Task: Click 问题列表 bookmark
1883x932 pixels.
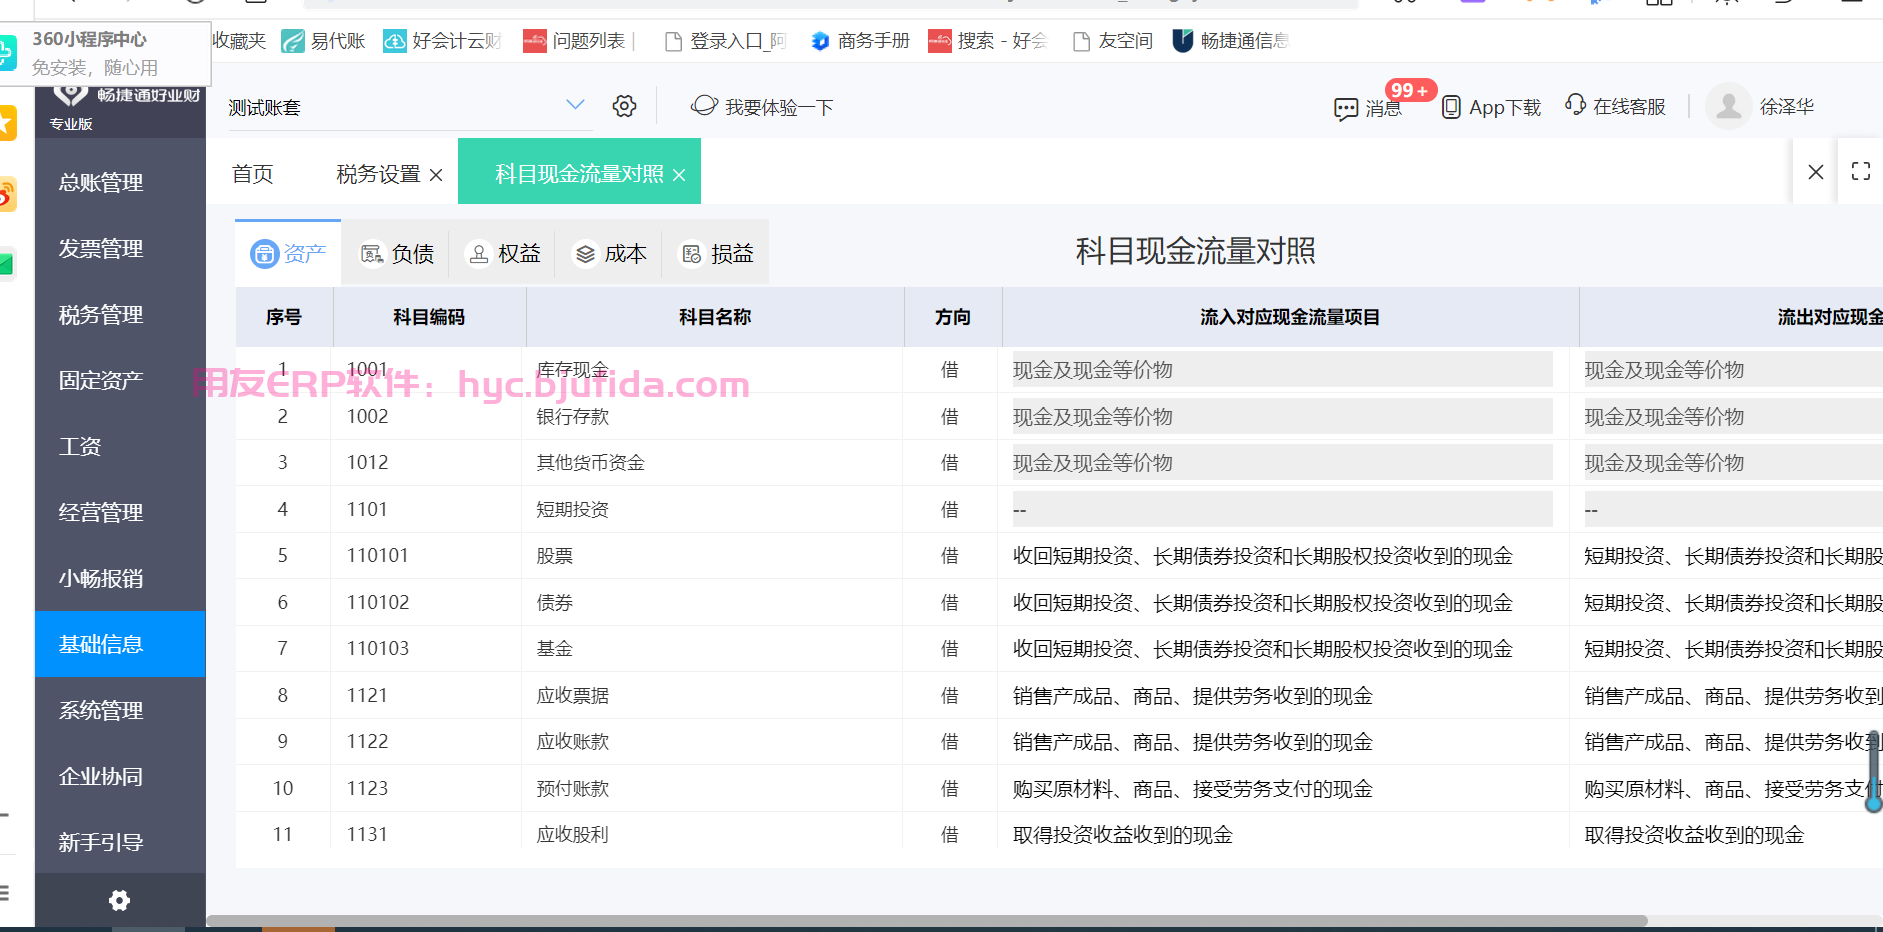Action: pyautogui.click(x=575, y=41)
